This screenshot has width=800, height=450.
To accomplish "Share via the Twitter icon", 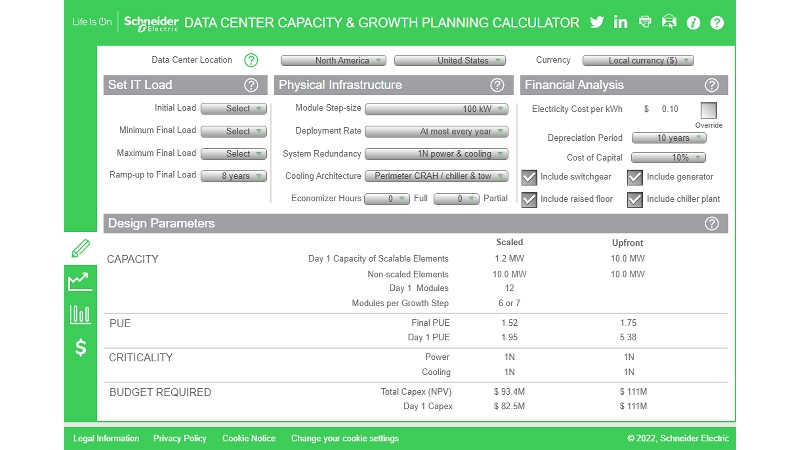I will (x=597, y=22).
